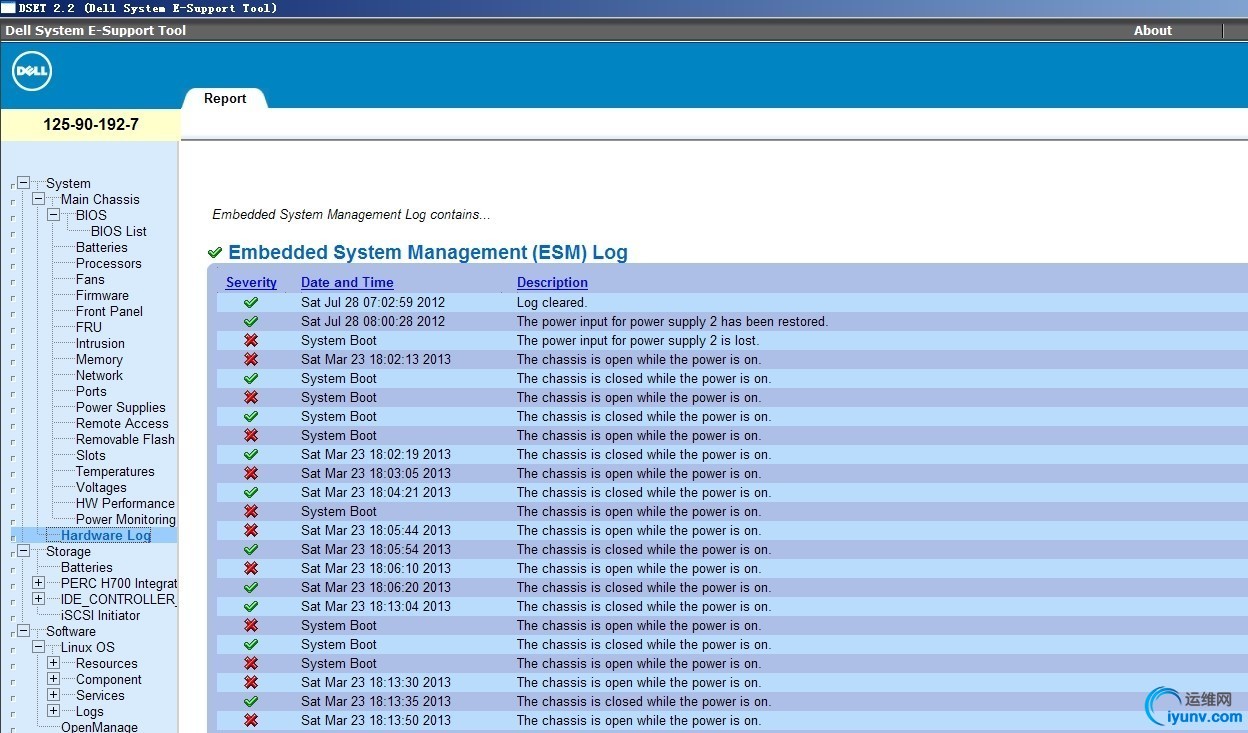Select Processors in the tree
Viewport: 1248px width, 733px height.
point(109,263)
